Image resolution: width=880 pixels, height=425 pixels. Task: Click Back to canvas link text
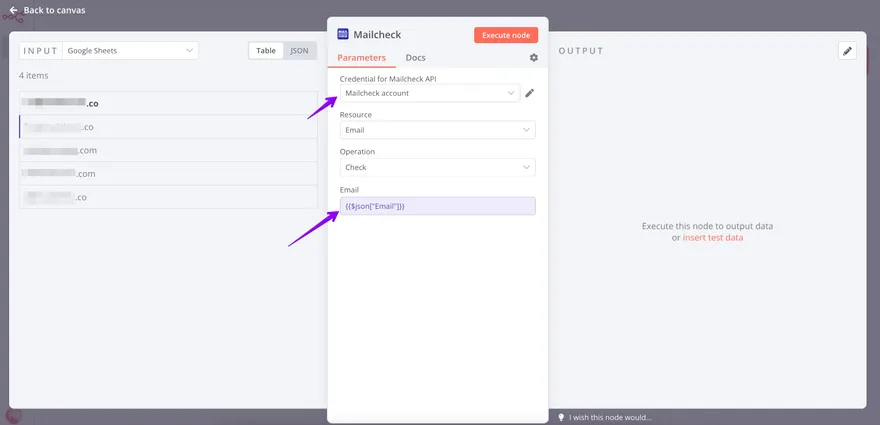tap(54, 10)
